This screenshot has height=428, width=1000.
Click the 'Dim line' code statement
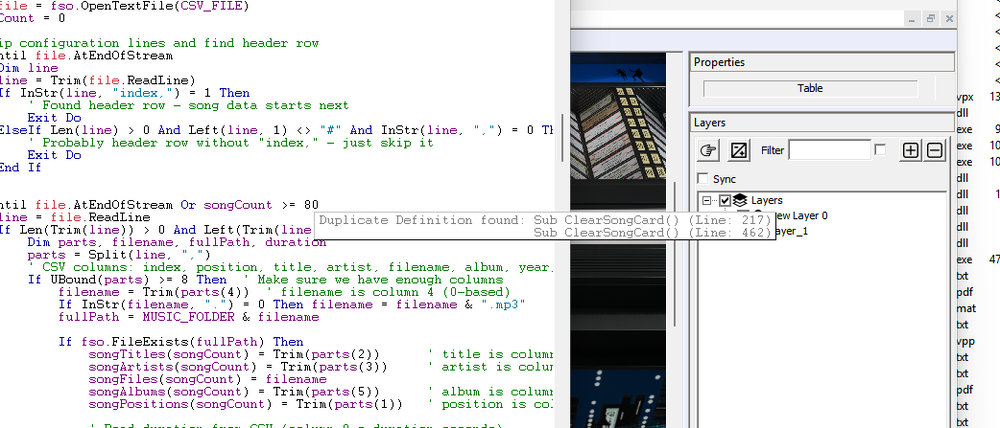(29, 68)
